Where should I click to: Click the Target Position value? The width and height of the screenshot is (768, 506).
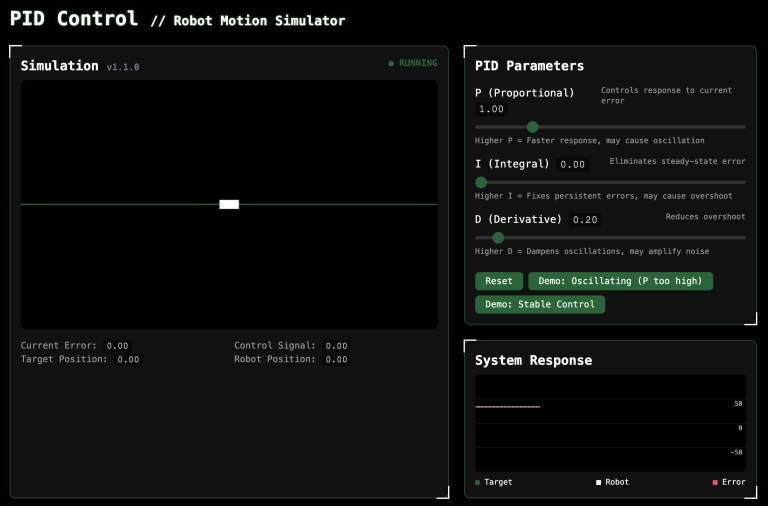coord(128,360)
